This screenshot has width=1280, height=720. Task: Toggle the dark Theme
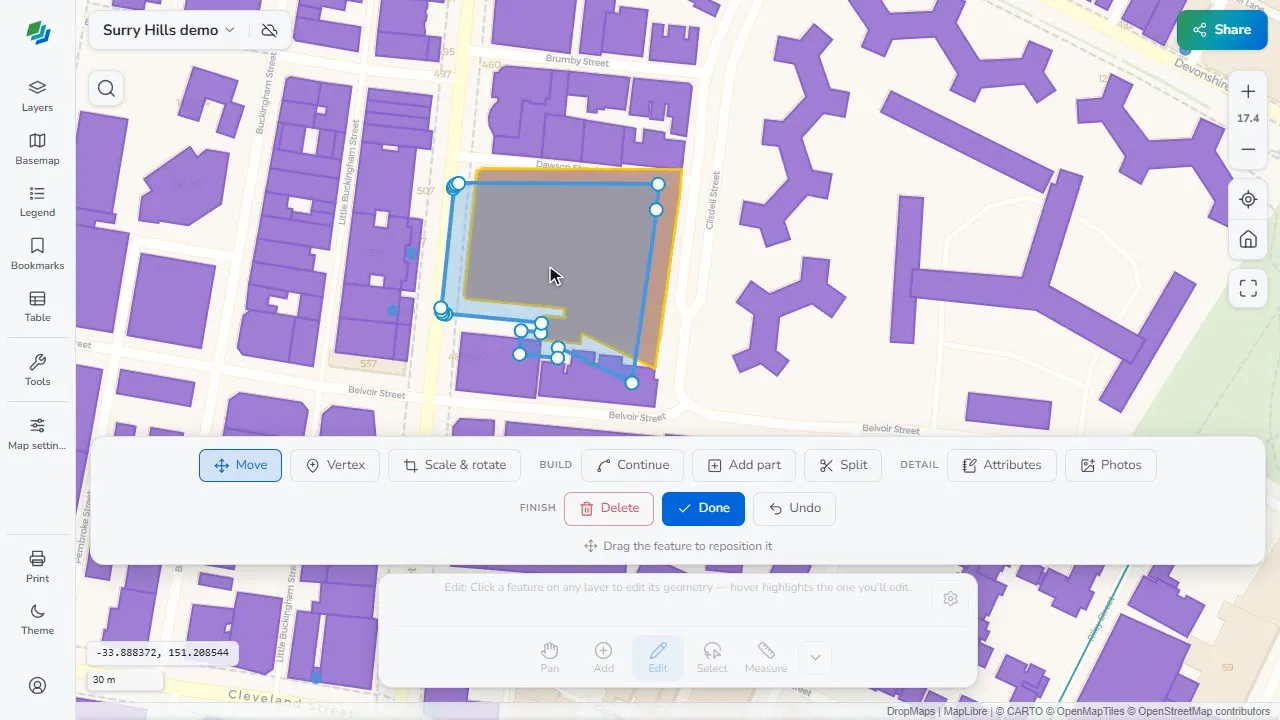(x=37, y=619)
